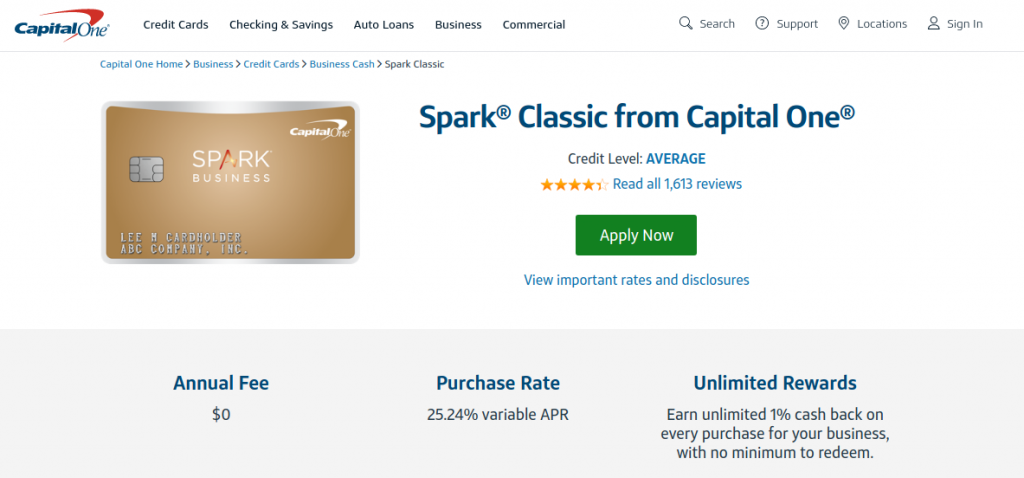Click the Support question mark icon
Image resolution: width=1024 pixels, height=478 pixels.
coord(763,23)
